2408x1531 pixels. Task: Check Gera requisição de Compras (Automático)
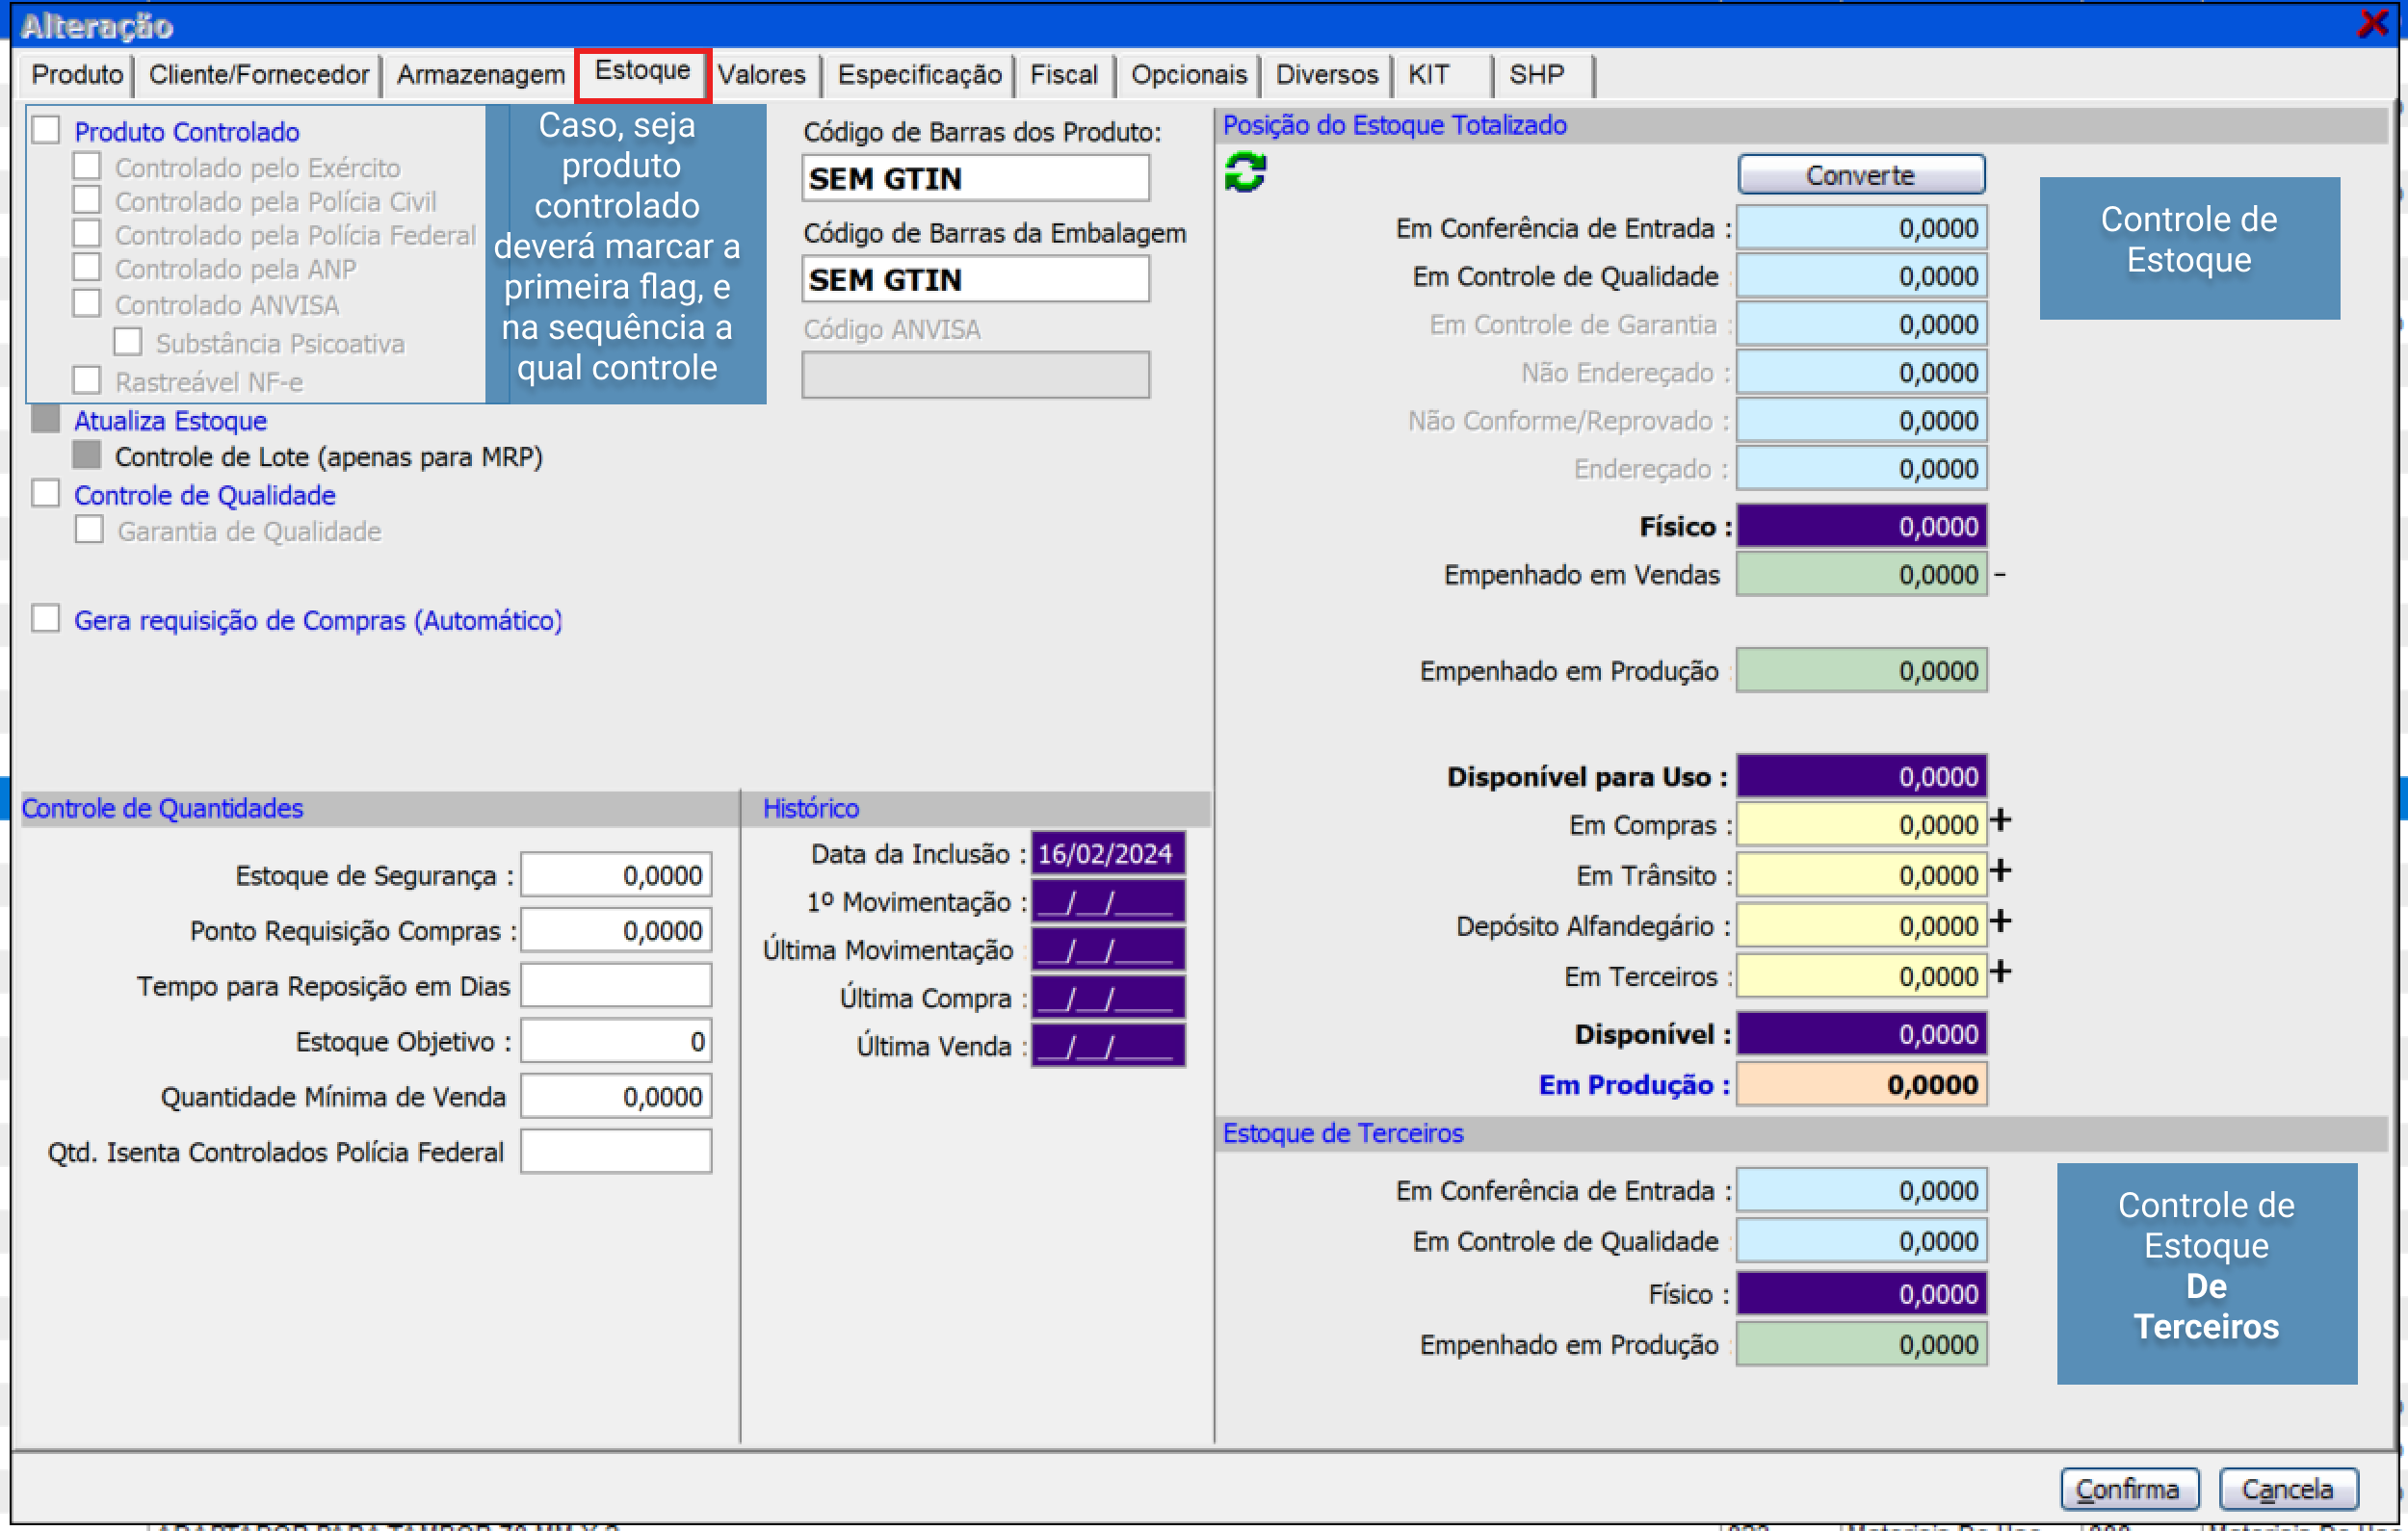coord(46,619)
